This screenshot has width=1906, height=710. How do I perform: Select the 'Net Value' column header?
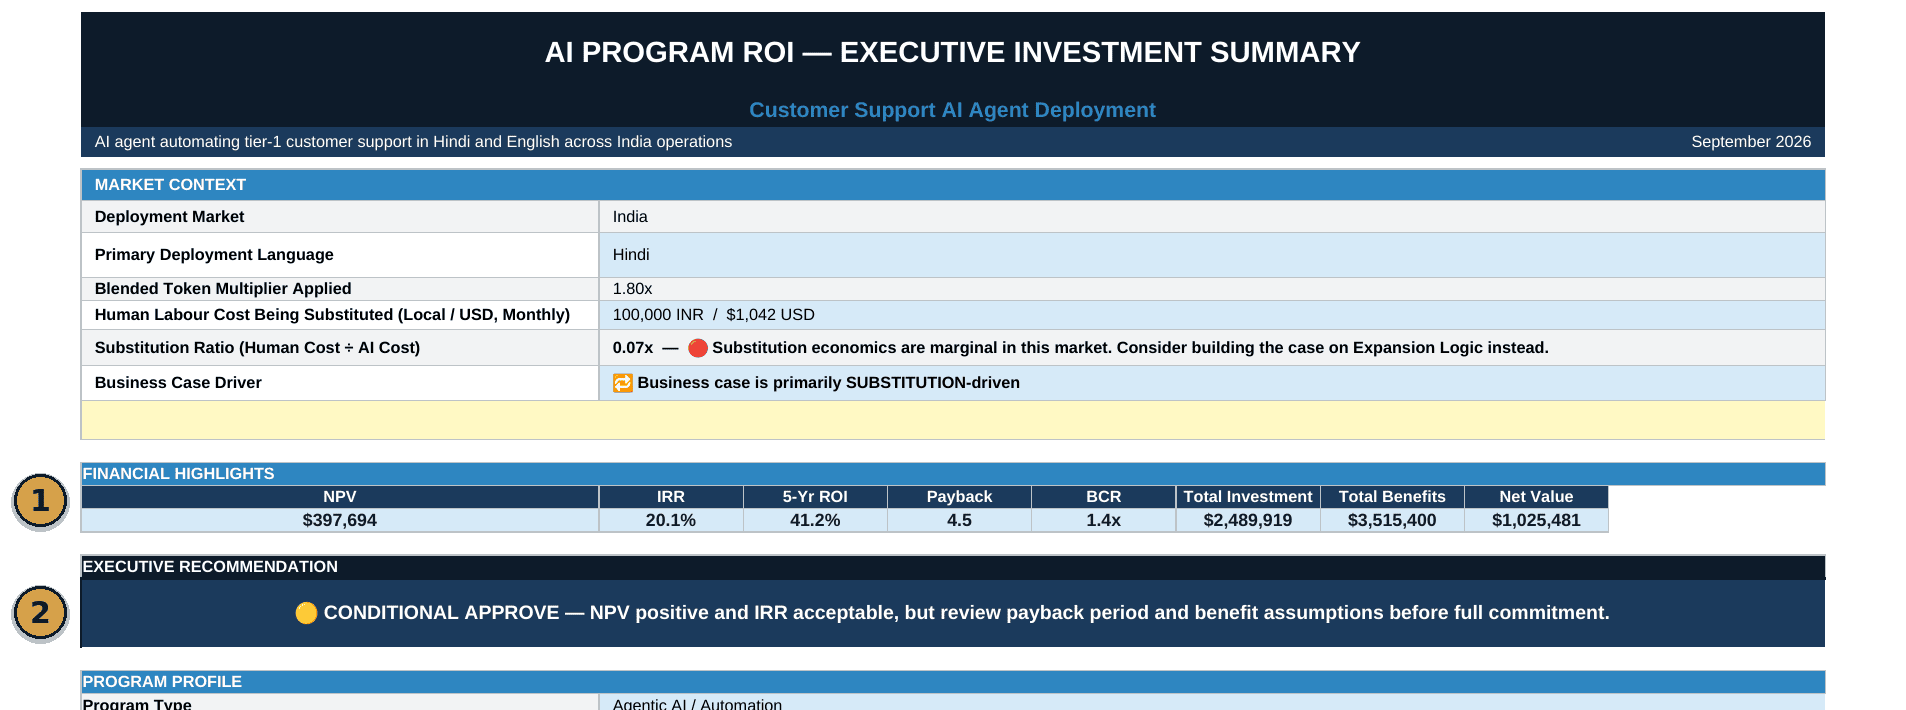(1536, 497)
